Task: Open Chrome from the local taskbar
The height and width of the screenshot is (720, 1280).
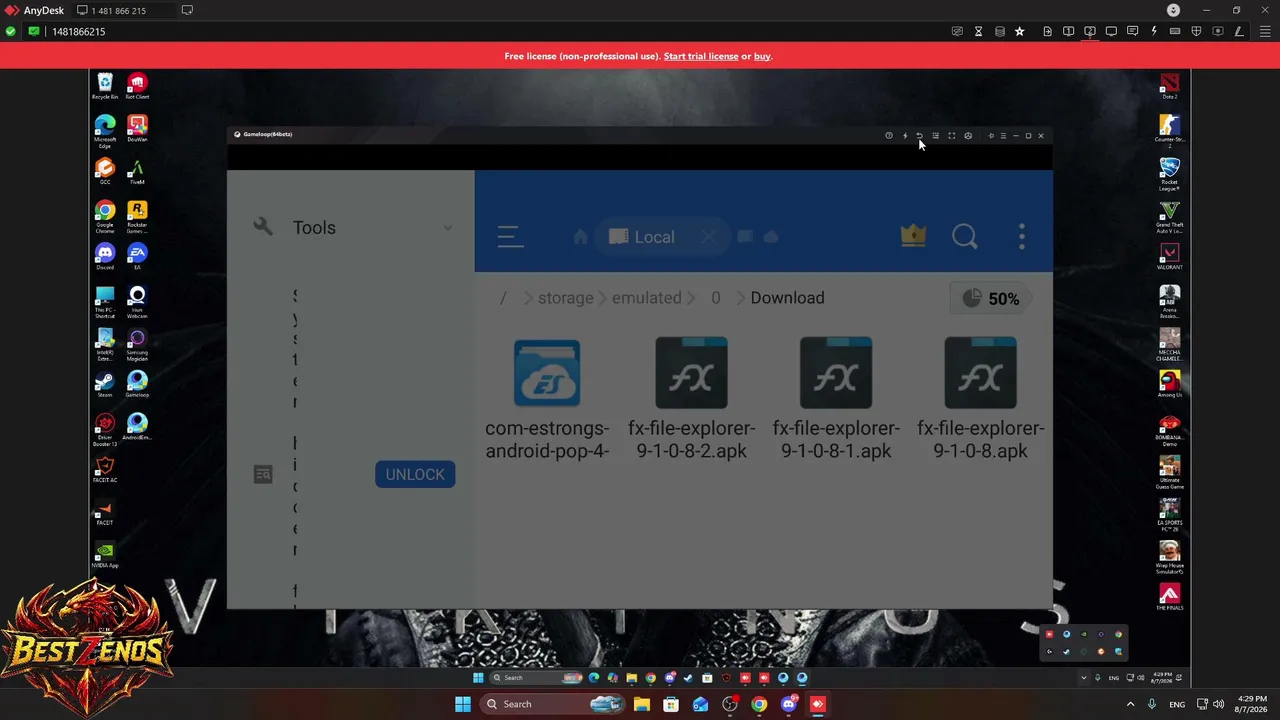Action: tap(759, 704)
